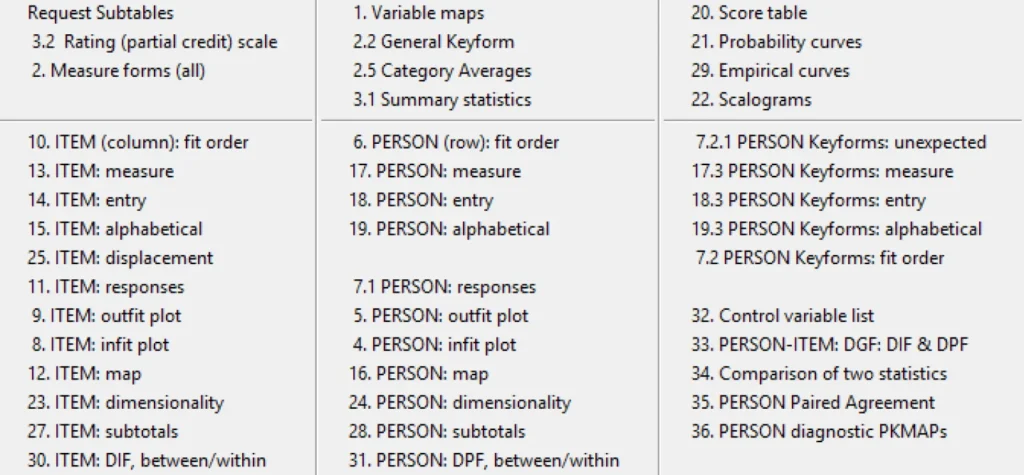
Task: Select 3.2 Rating (partial credit) scale
Action: (154, 43)
